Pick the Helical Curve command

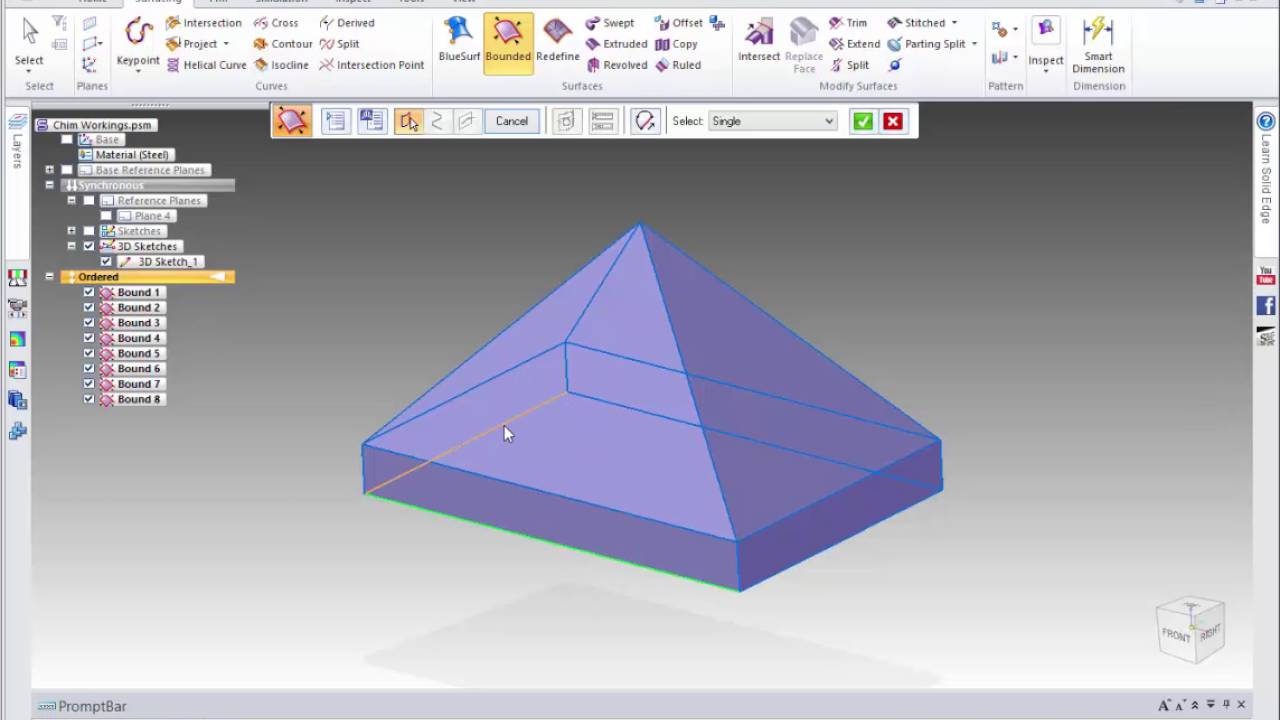click(206, 65)
